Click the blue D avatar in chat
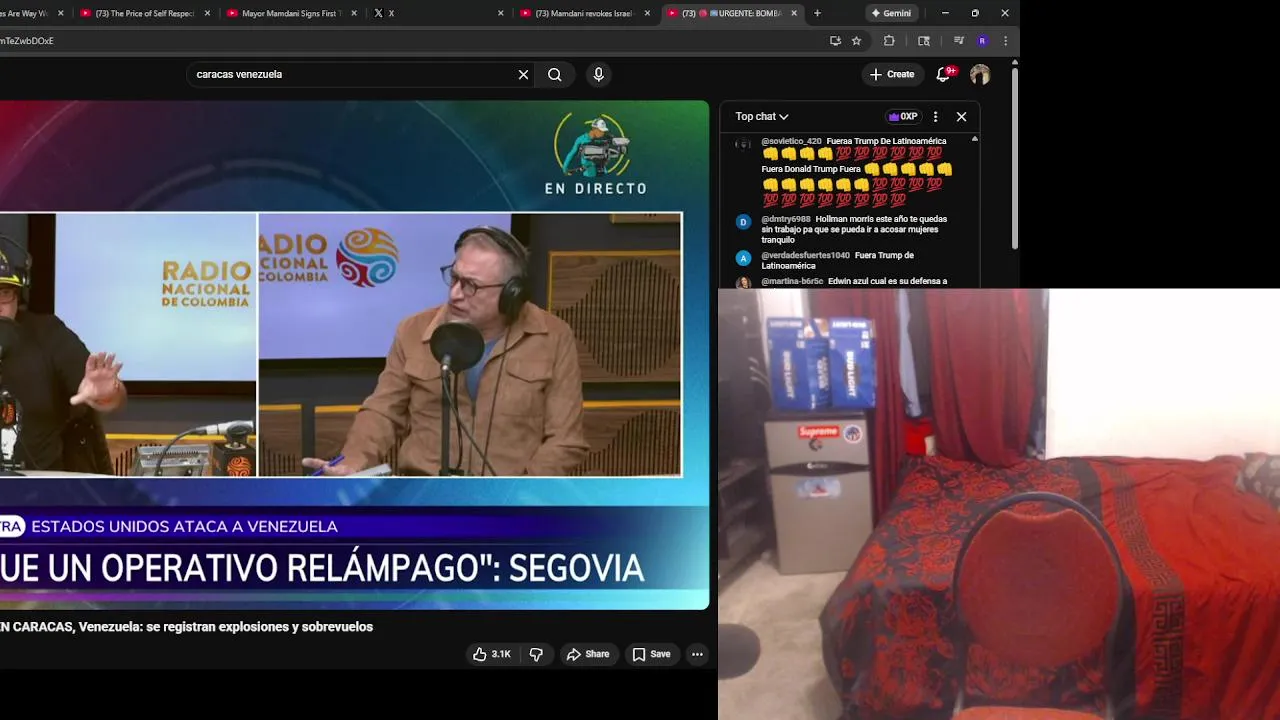 [743, 222]
